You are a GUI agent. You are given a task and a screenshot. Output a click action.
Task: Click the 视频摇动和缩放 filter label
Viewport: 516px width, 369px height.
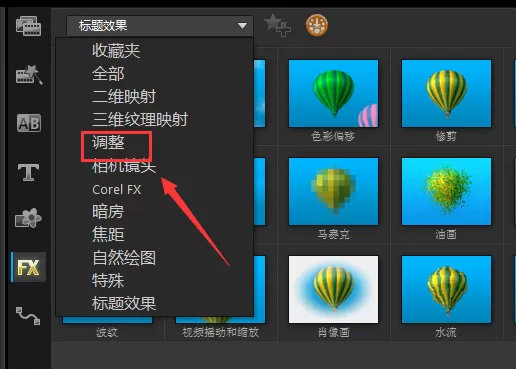[x=220, y=332]
